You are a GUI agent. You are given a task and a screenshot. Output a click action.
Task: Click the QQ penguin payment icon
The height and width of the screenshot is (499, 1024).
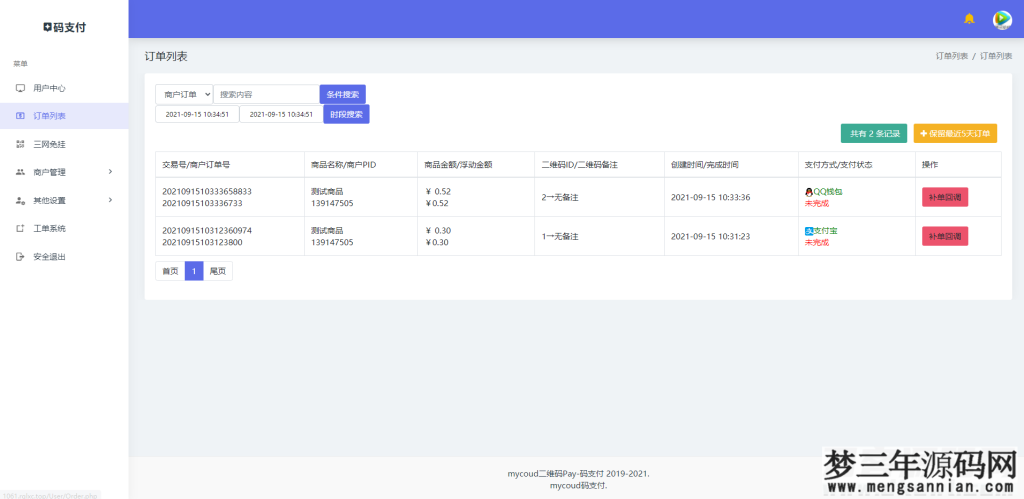coord(808,192)
